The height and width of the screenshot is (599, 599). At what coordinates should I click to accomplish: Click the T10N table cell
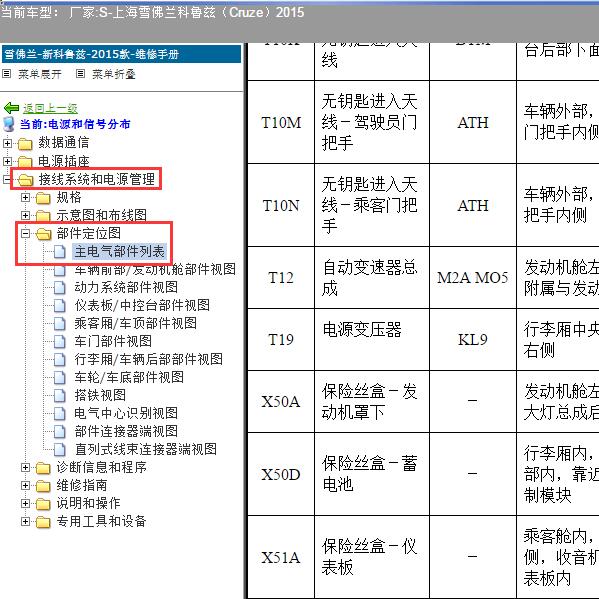pyautogui.click(x=281, y=205)
